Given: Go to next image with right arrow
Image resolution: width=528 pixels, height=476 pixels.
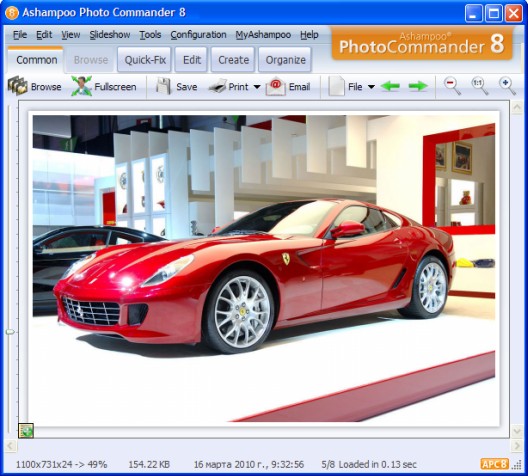Looking at the screenshot, I should point(418,86).
